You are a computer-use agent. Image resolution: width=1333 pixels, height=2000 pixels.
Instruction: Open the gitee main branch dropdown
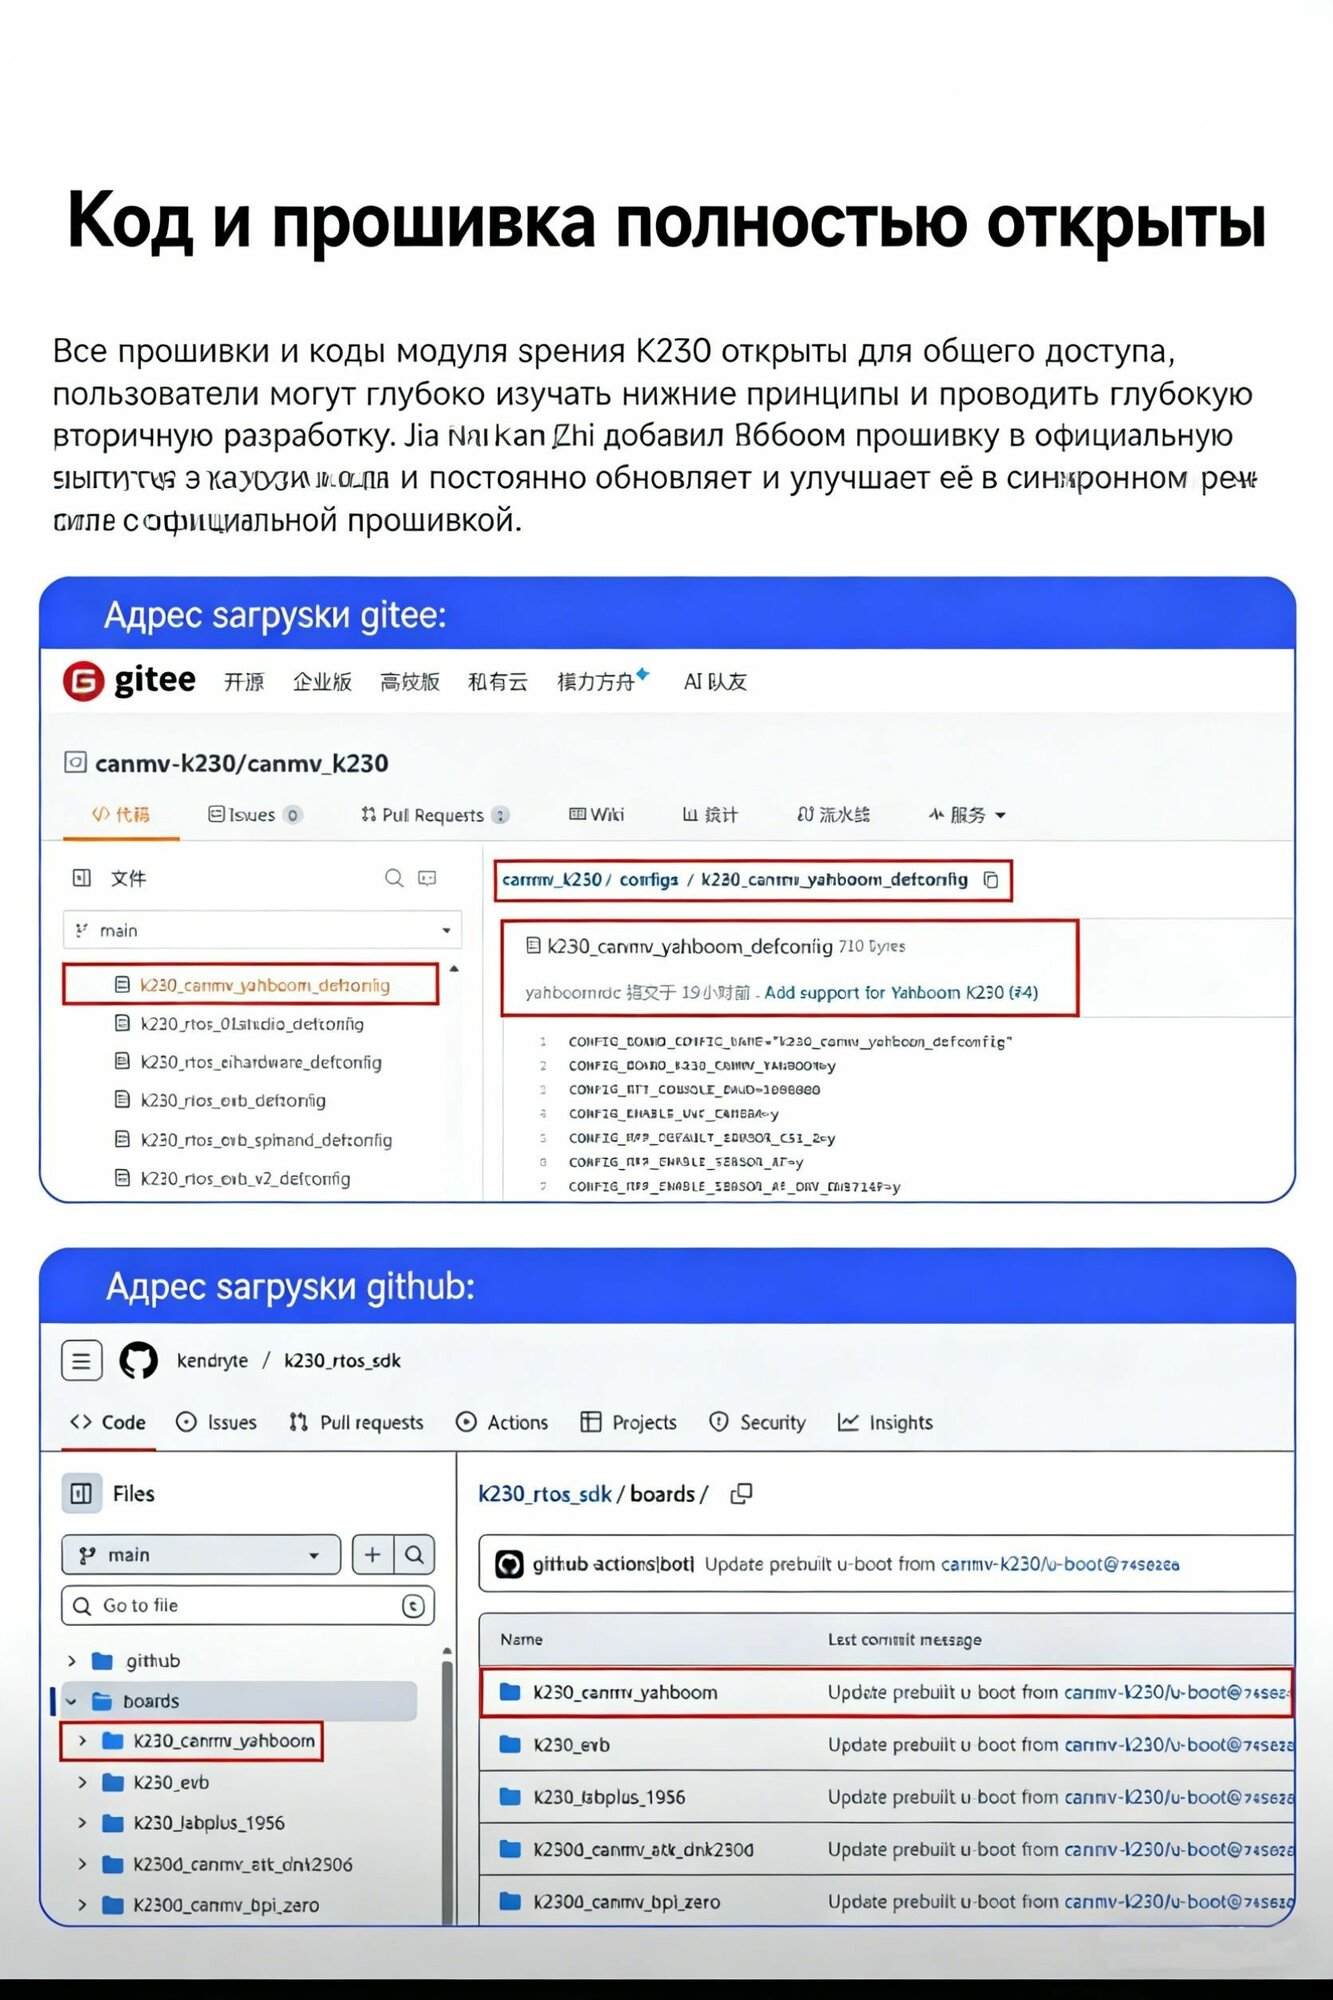[x=262, y=930]
